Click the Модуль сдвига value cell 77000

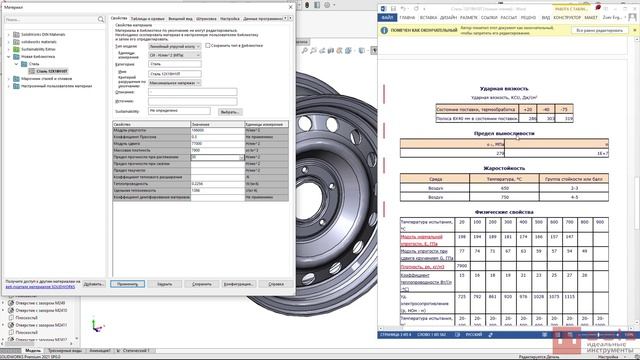click(x=217, y=144)
